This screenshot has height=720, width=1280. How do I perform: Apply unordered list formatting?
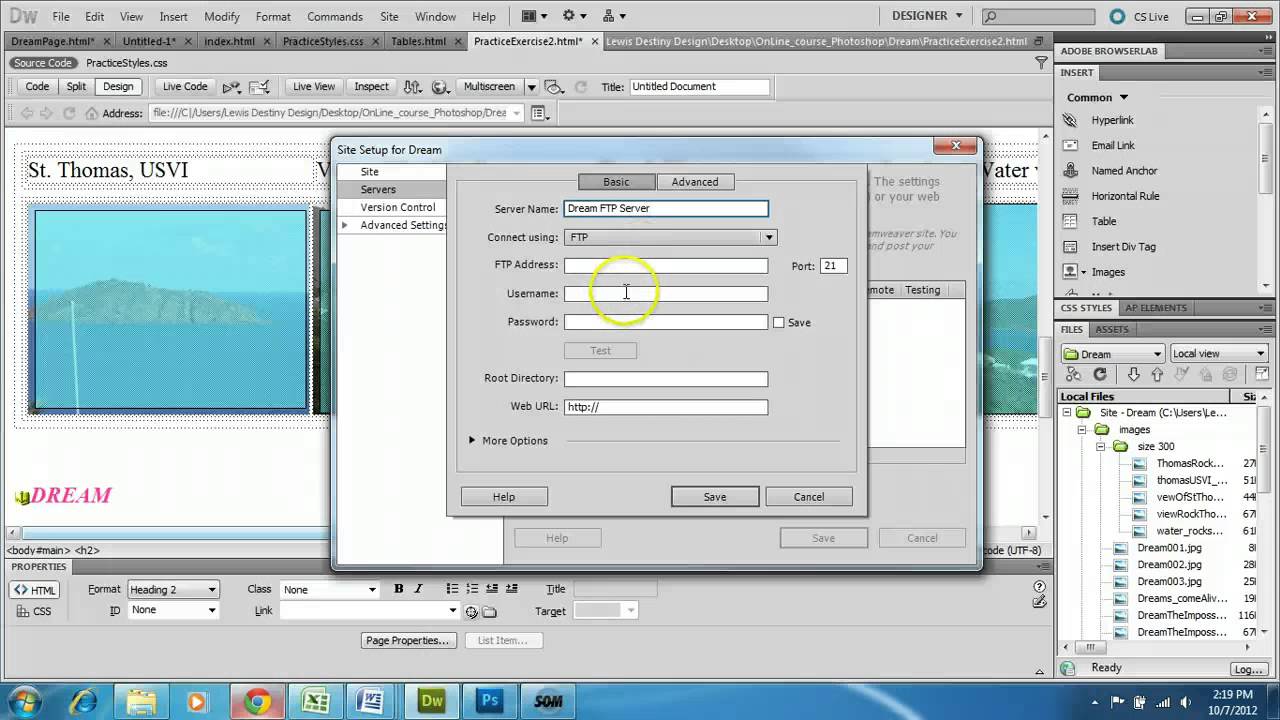click(452, 589)
